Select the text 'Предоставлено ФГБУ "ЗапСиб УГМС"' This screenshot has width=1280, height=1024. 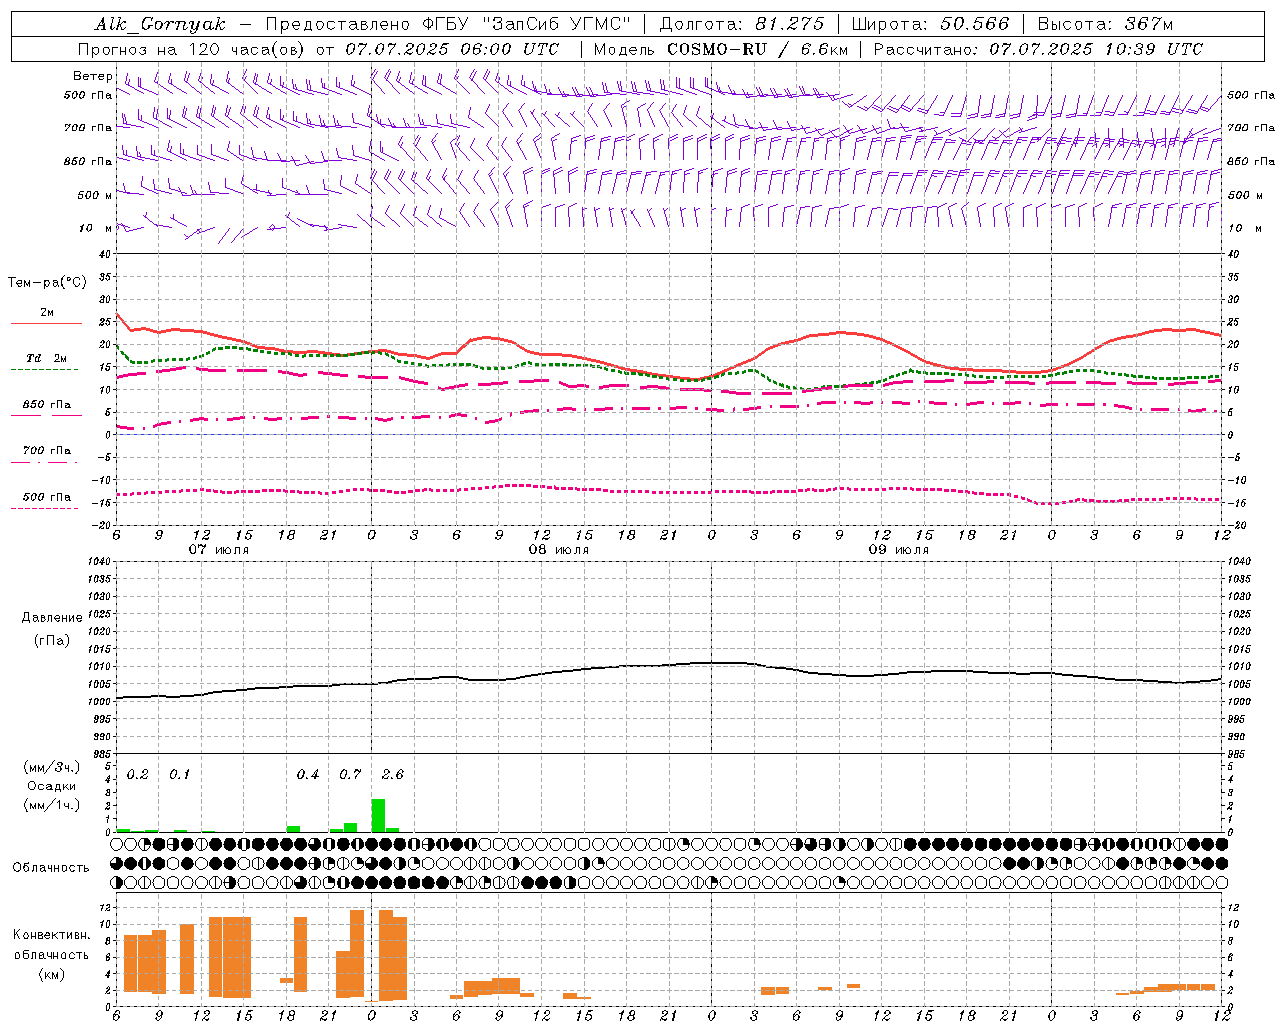coord(448,24)
